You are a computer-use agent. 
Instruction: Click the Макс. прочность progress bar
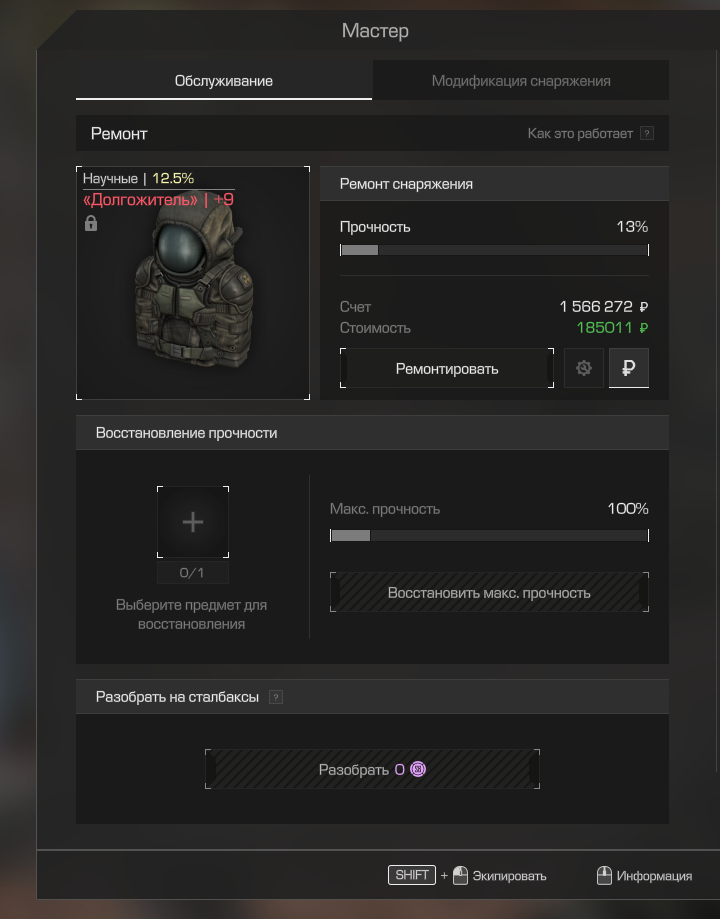(x=489, y=535)
